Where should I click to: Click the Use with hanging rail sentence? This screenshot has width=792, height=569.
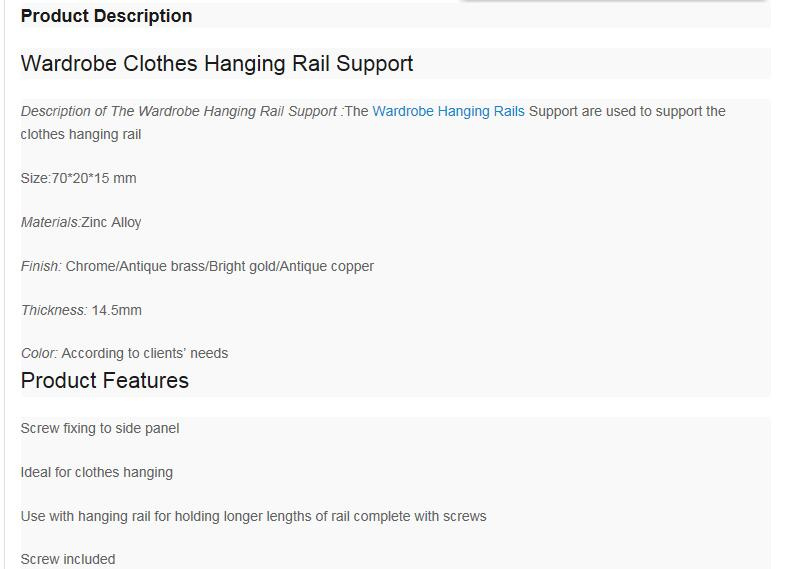coord(254,516)
